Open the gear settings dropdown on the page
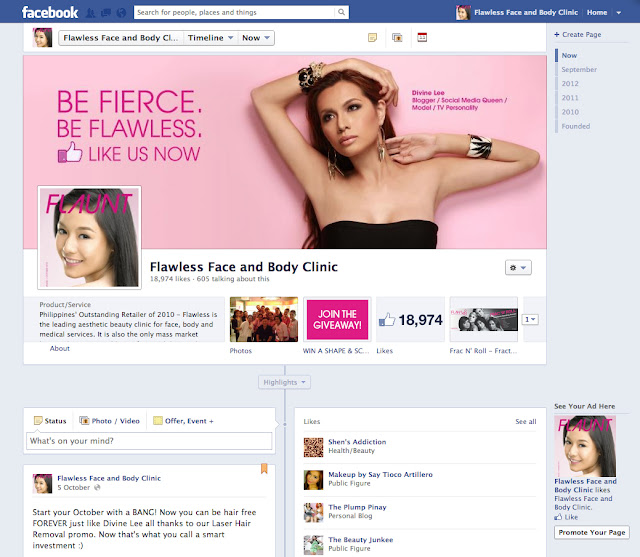Screen dimensions: 640x557 point(518,268)
